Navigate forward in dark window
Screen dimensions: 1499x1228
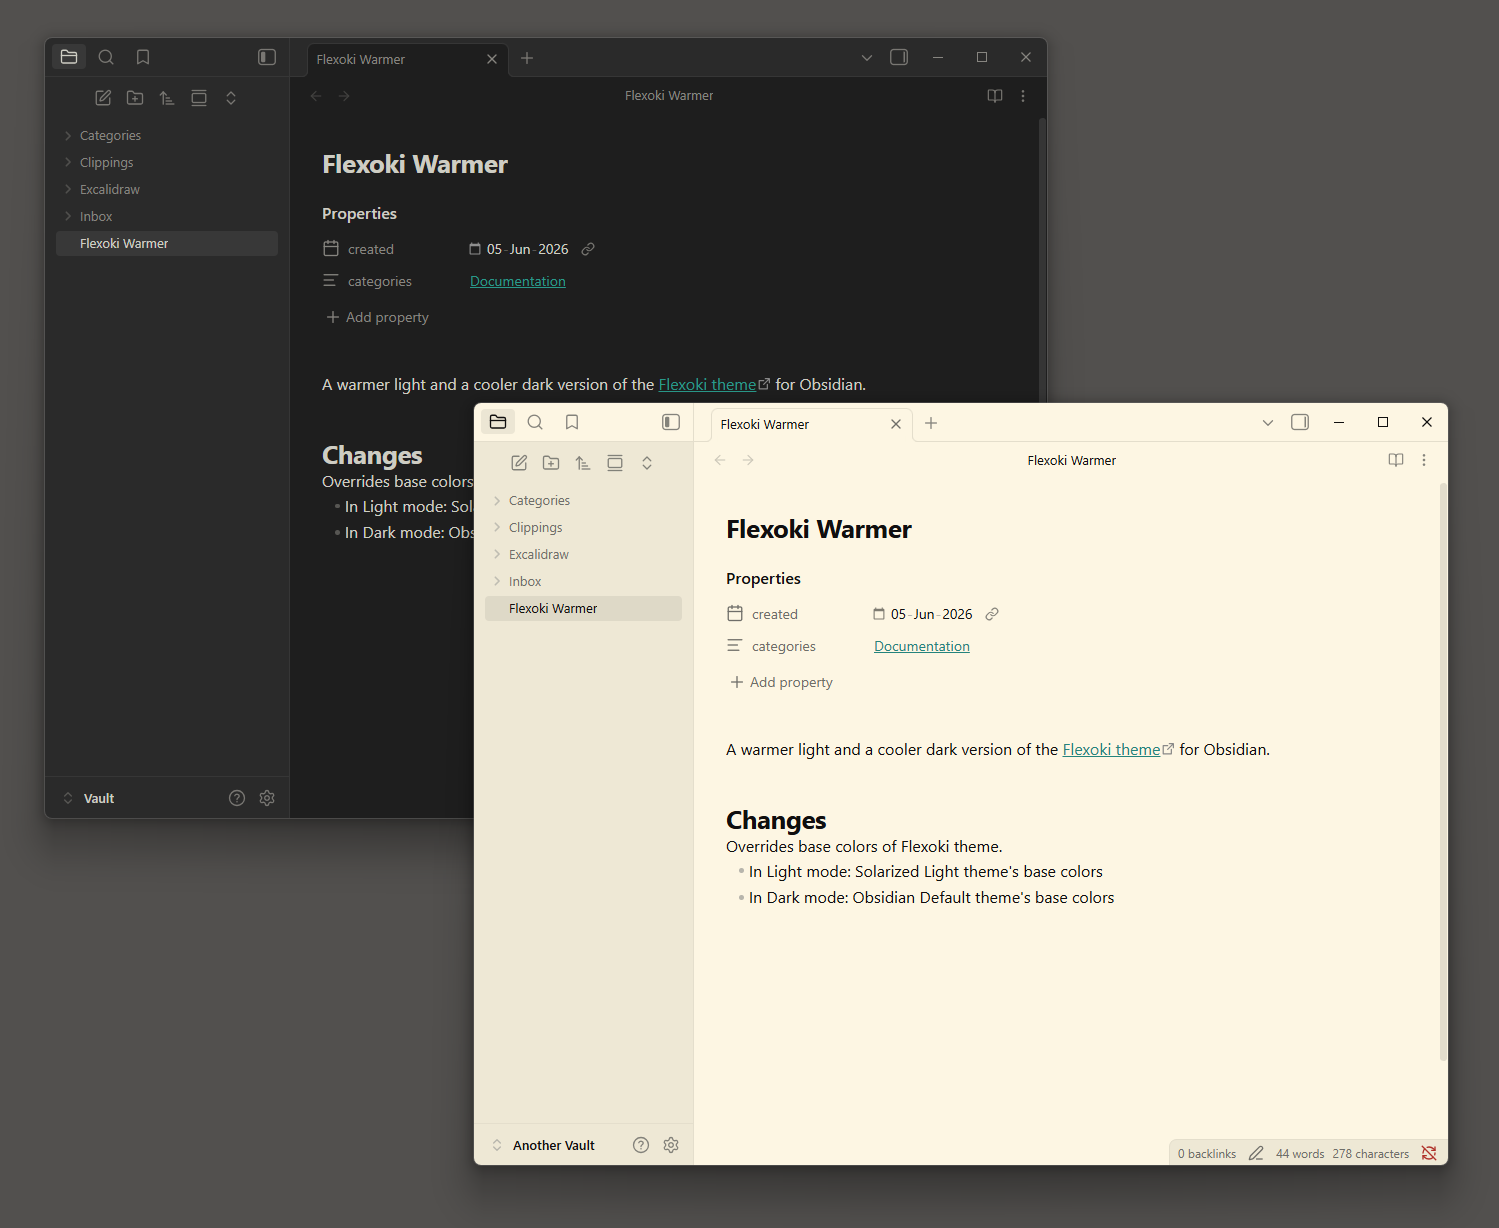(x=344, y=96)
